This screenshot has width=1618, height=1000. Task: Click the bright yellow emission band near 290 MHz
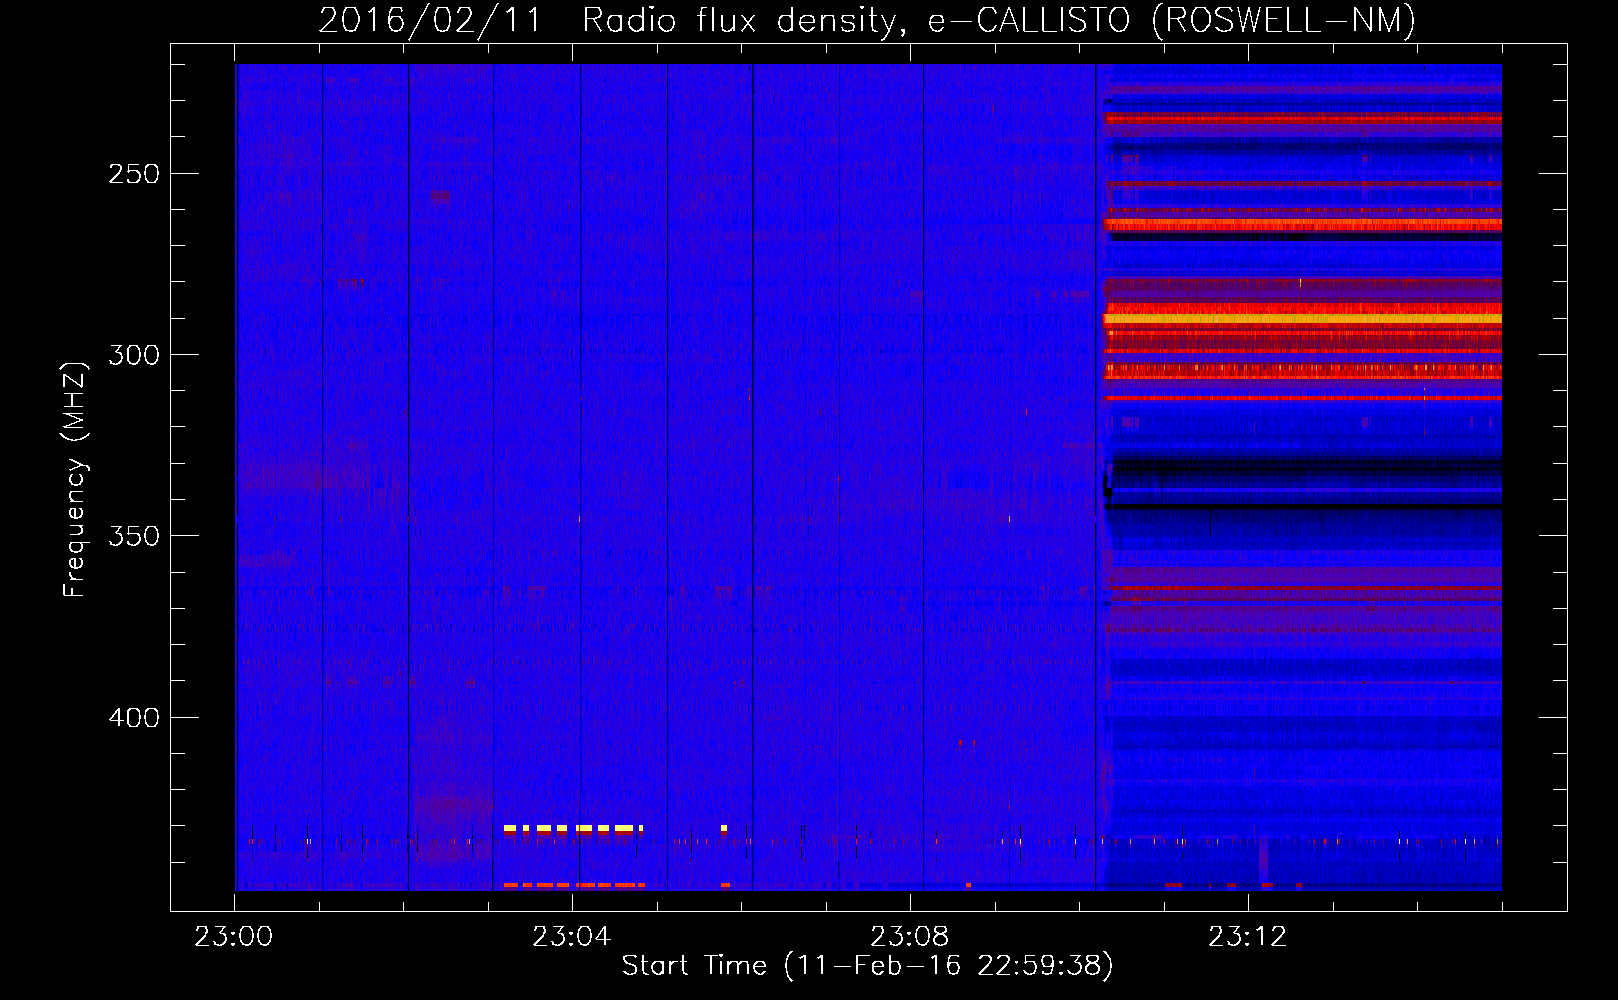[1302, 319]
